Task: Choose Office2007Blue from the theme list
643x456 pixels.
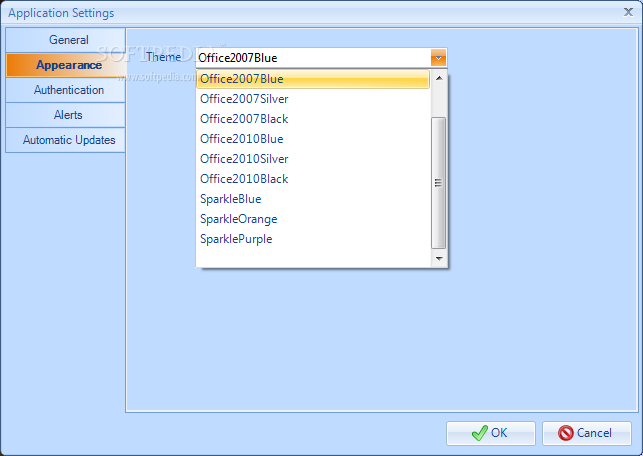Action: point(313,79)
